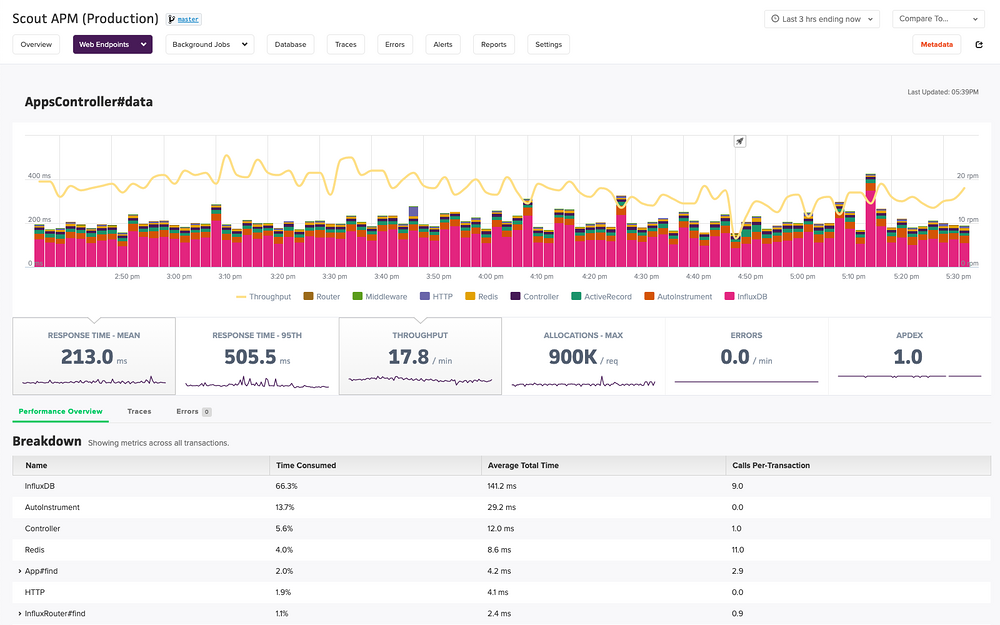Click the 141.2 ms average total time
The width and height of the screenshot is (1000, 625).
coord(502,486)
